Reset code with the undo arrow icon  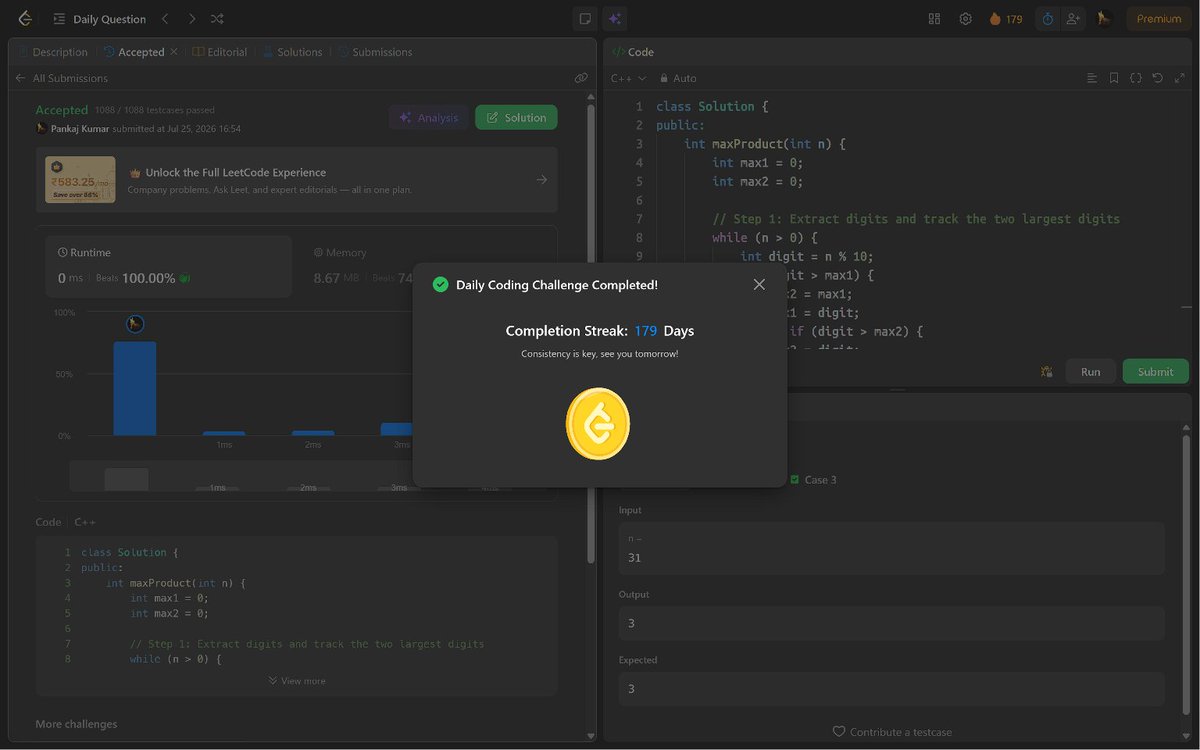tap(1158, 78)
